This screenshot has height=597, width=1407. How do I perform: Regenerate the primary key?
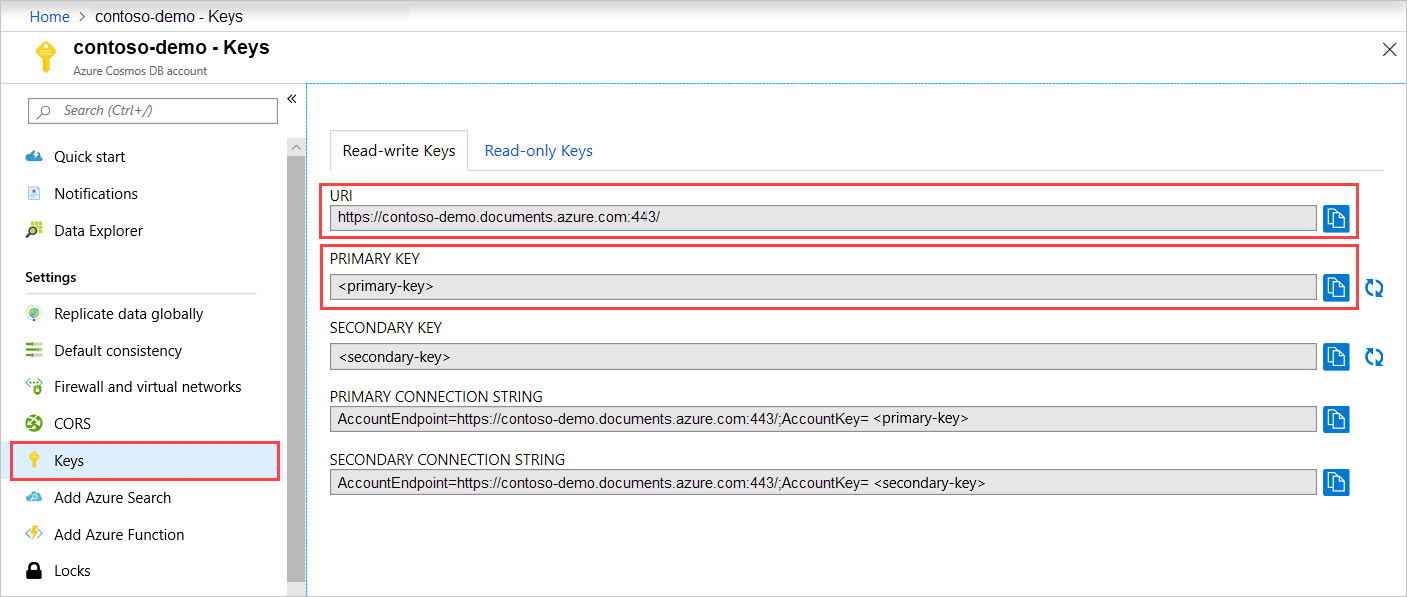coord(1374,287)
